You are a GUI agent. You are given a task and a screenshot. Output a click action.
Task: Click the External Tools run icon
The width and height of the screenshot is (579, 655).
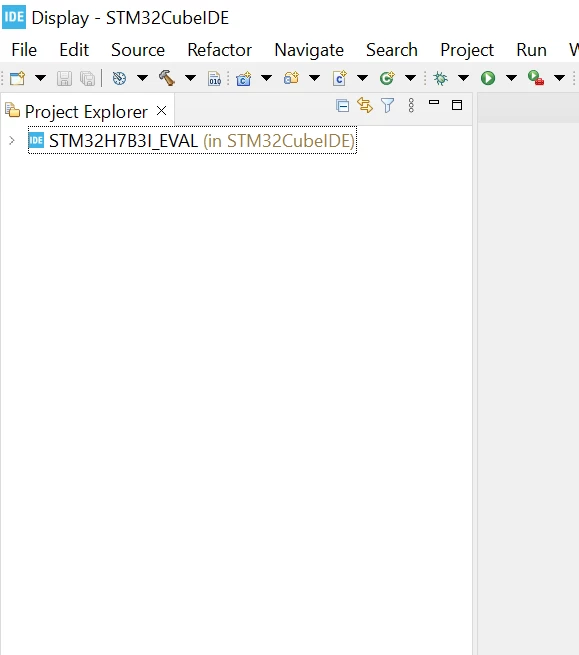536,78
